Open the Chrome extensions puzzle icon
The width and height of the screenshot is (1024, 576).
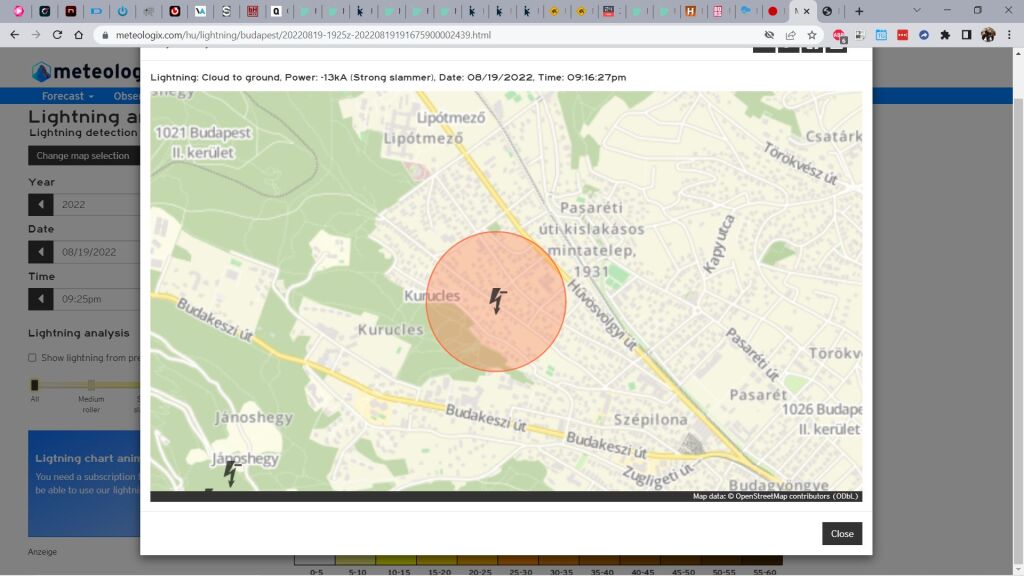click(x=945, y=35)
